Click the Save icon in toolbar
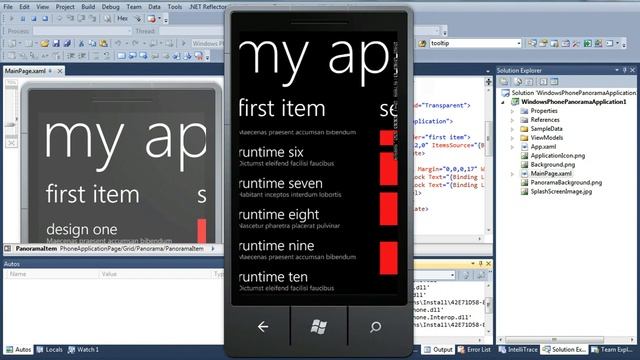 click(56, 43)
